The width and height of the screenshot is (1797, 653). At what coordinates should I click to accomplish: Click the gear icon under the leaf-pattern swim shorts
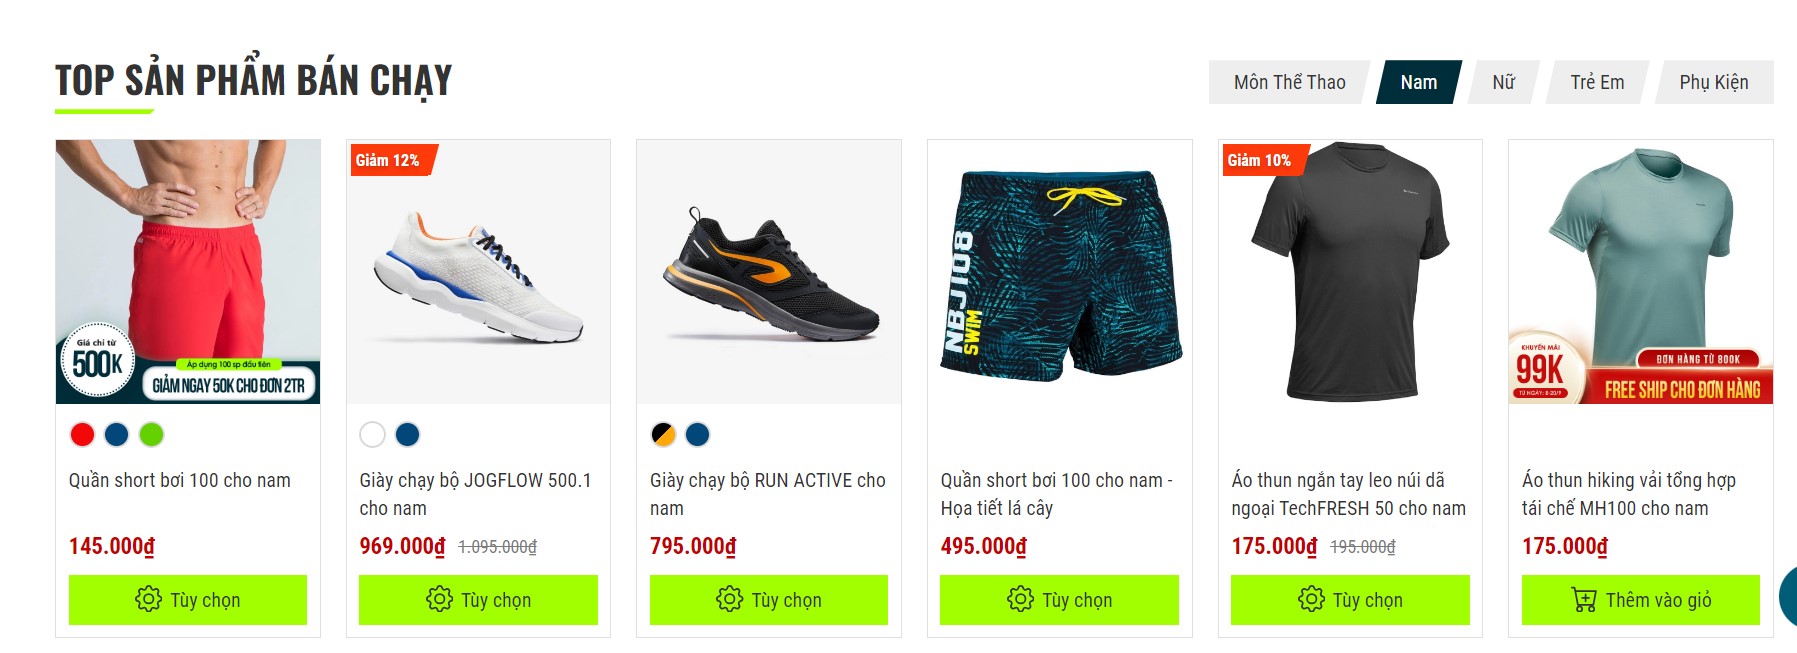tap(1020, 599)
